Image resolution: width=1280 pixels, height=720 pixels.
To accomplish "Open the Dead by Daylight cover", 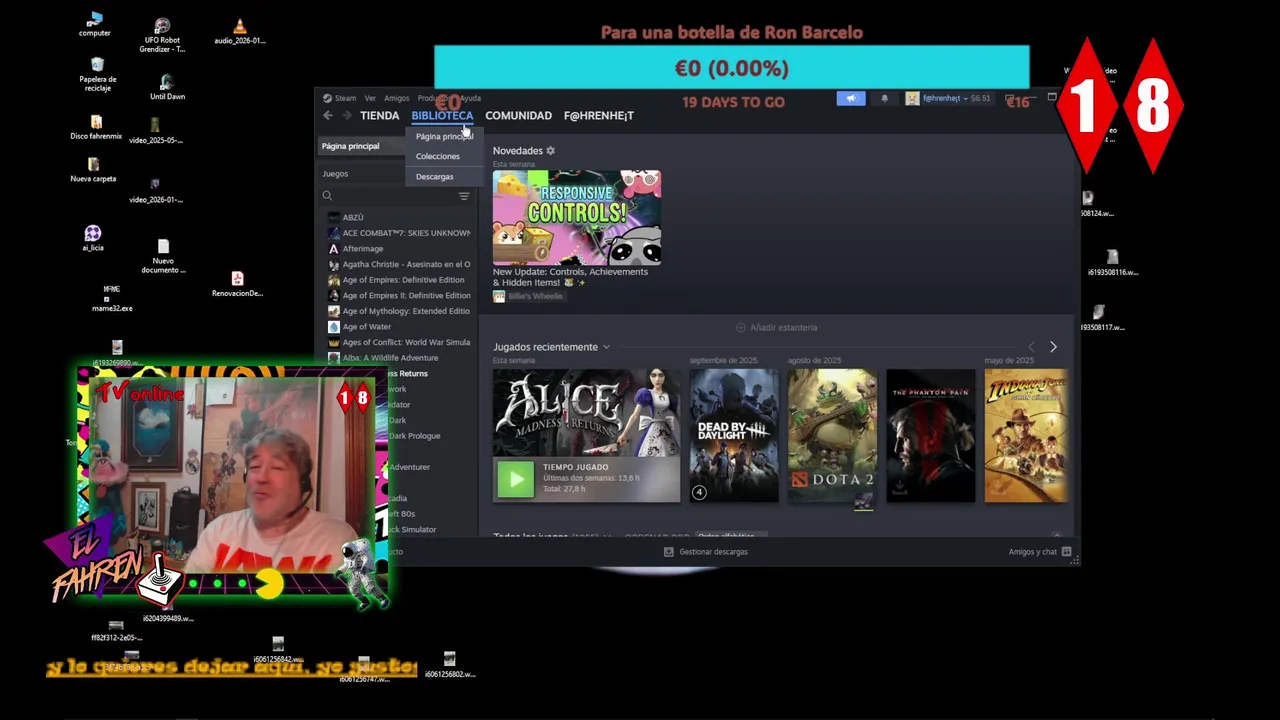I will tap(733, 436).
